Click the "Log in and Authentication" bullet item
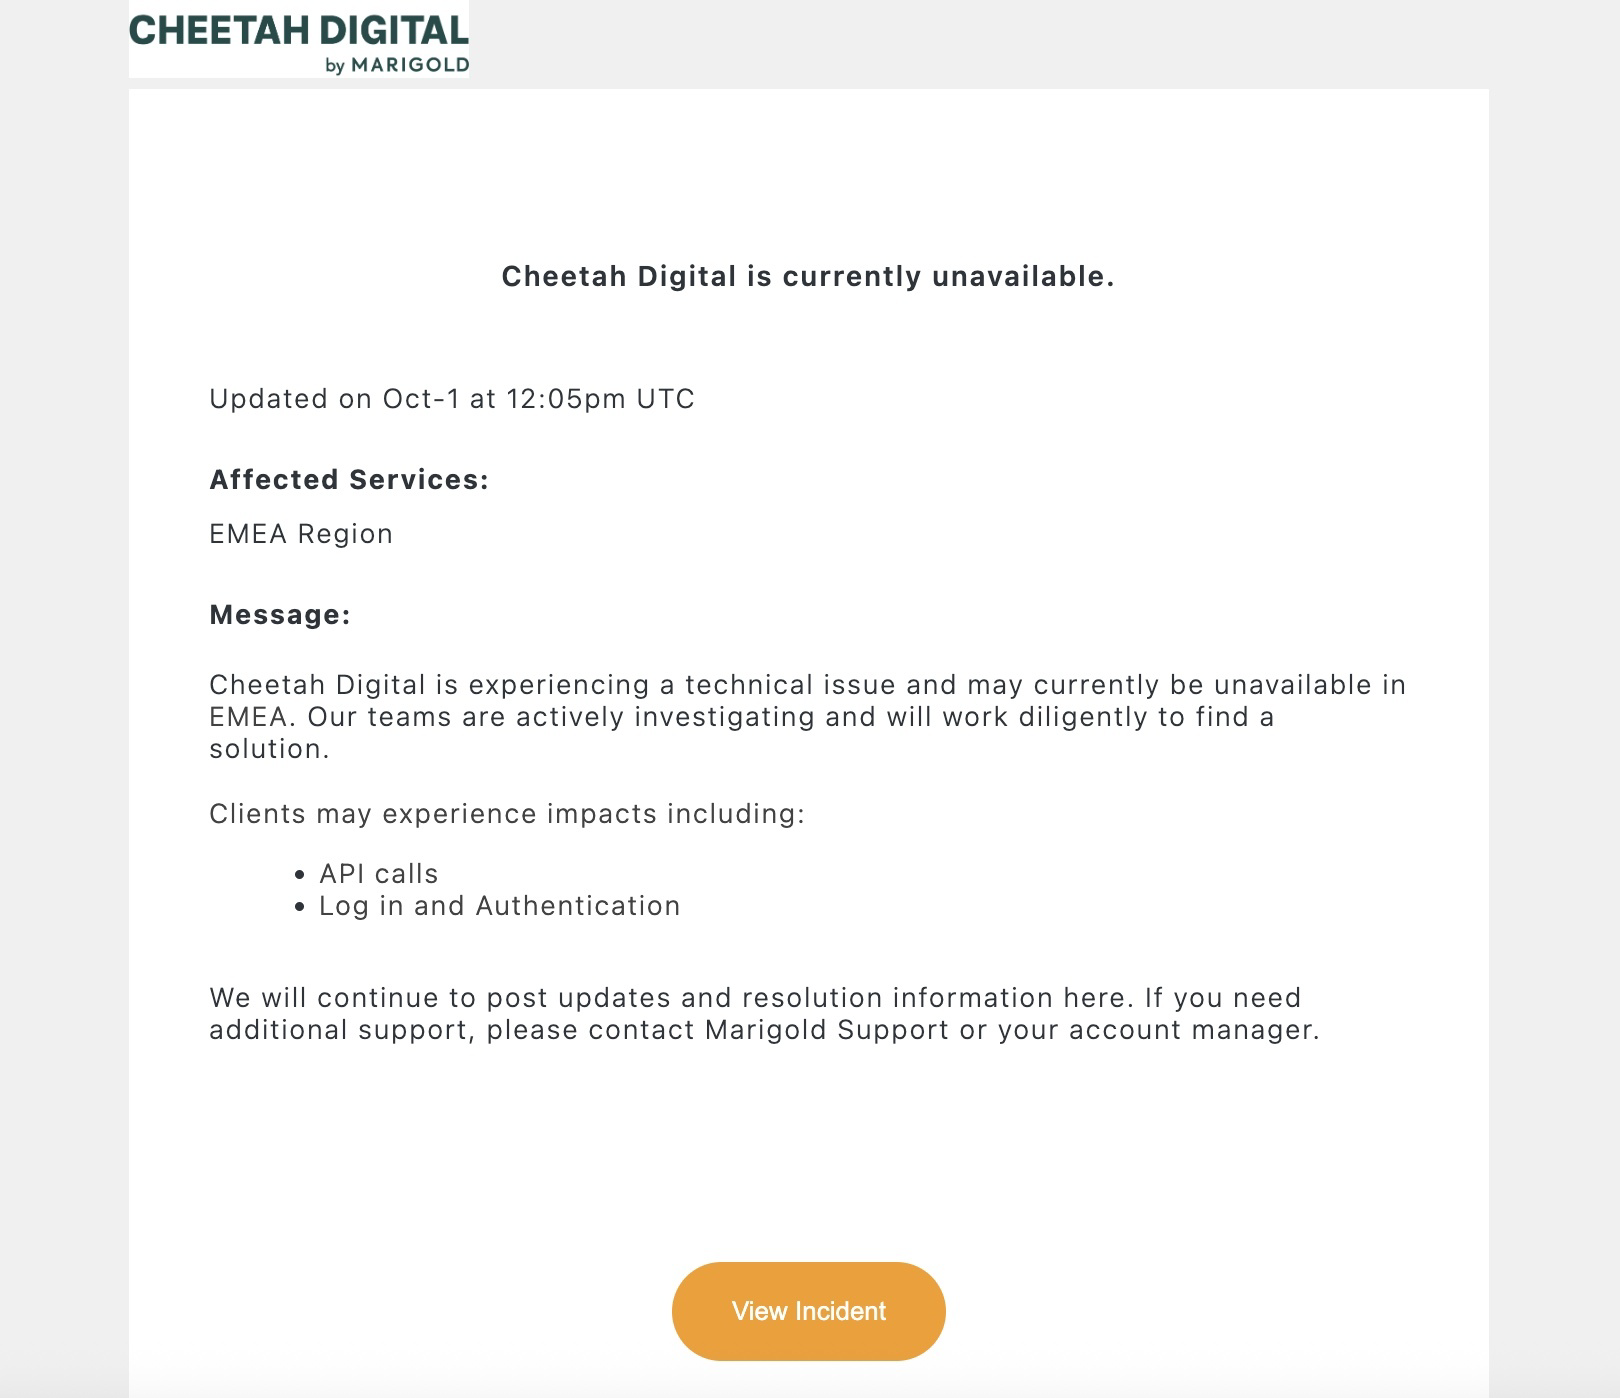 (499, 906)
